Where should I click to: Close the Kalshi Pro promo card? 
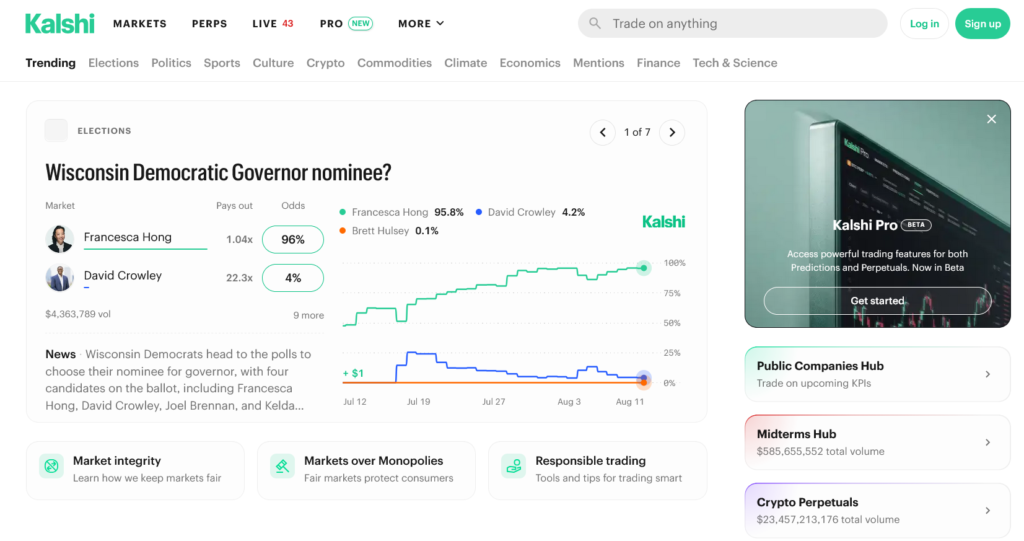(991, 119)
